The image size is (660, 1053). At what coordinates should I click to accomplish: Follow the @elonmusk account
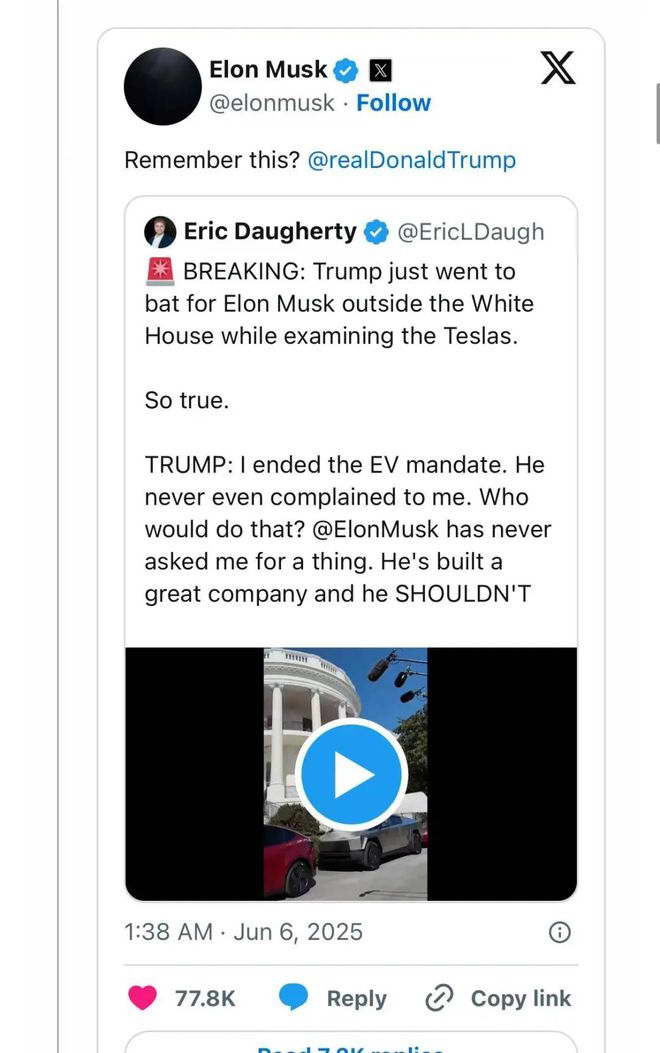coord(393,103)
